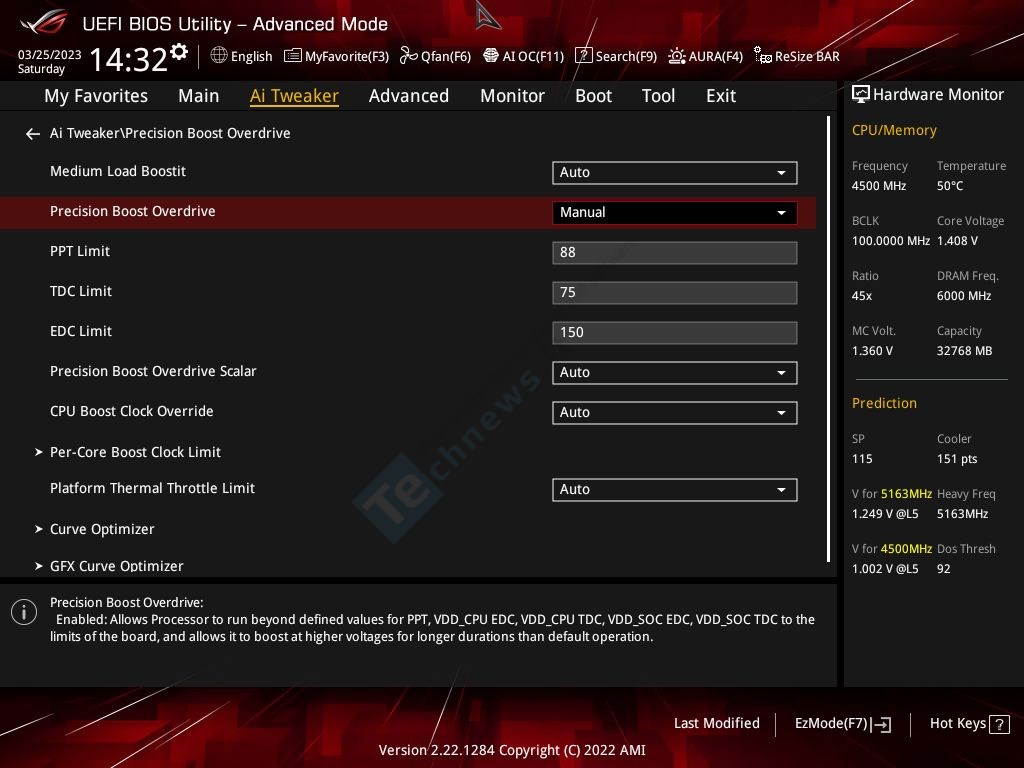1024x768 pixels.
Task: Click the settings list vertical scrollbar
Action: [x=829, y=340]
